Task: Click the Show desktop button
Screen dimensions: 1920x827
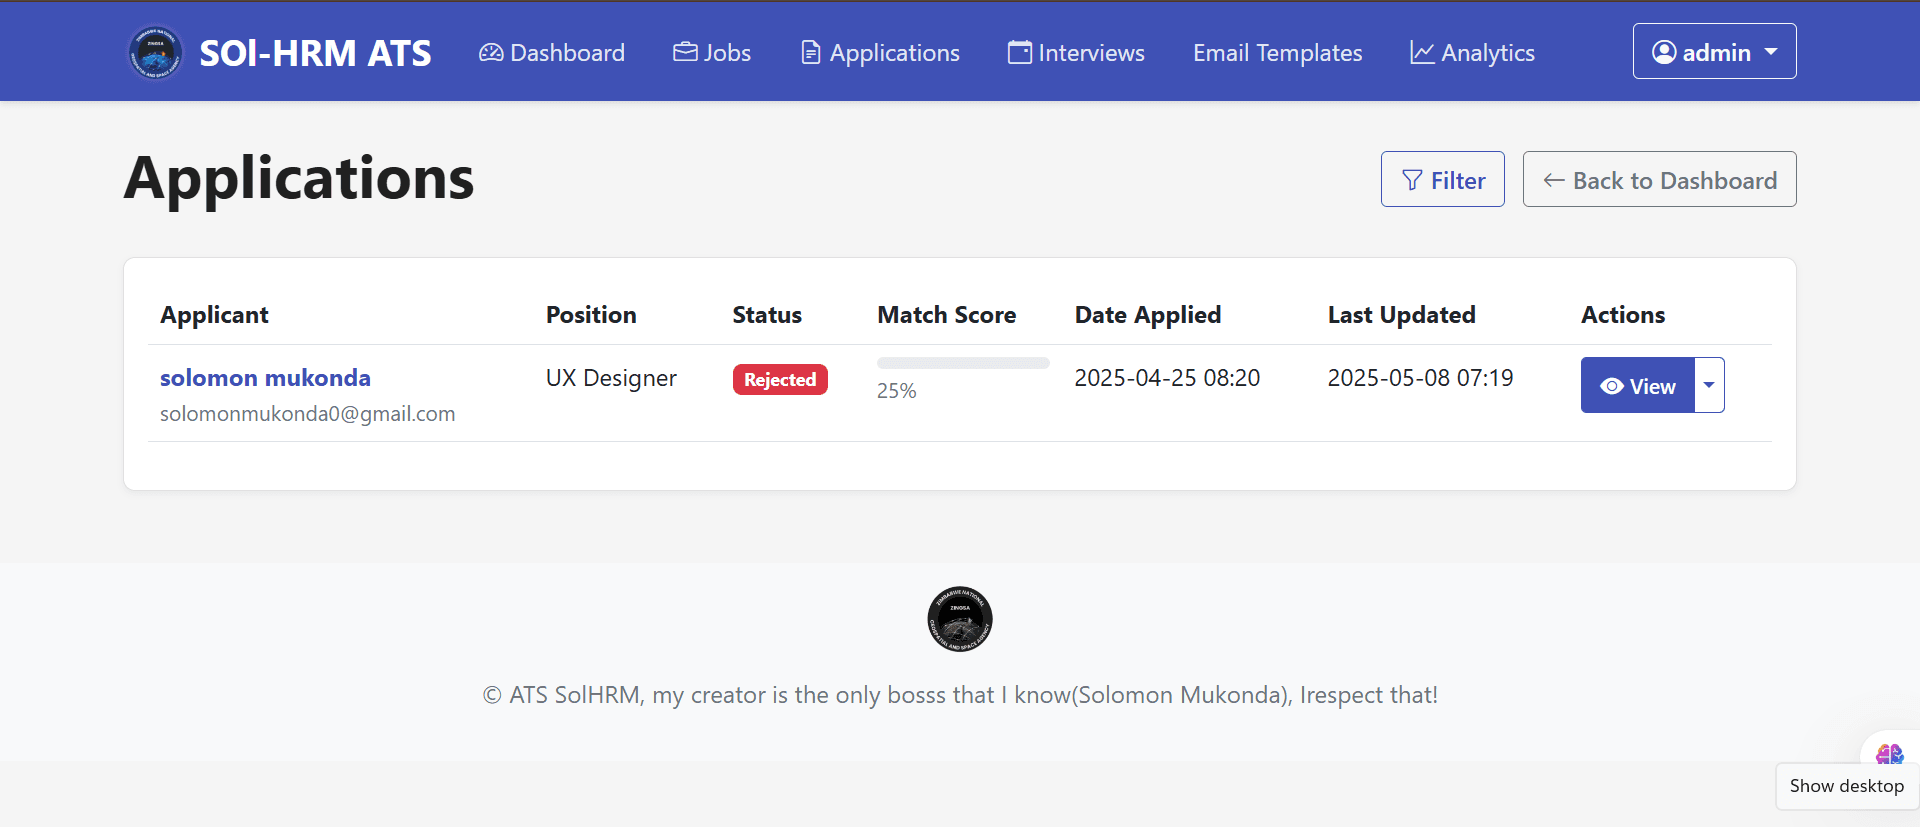Action: point(1846,786)
